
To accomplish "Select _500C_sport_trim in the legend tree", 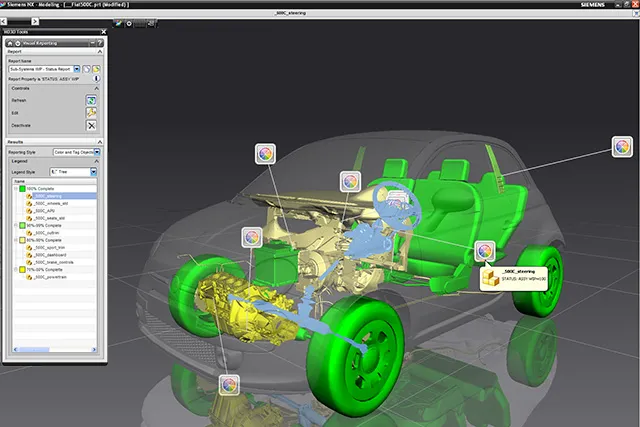I will 49,247.
